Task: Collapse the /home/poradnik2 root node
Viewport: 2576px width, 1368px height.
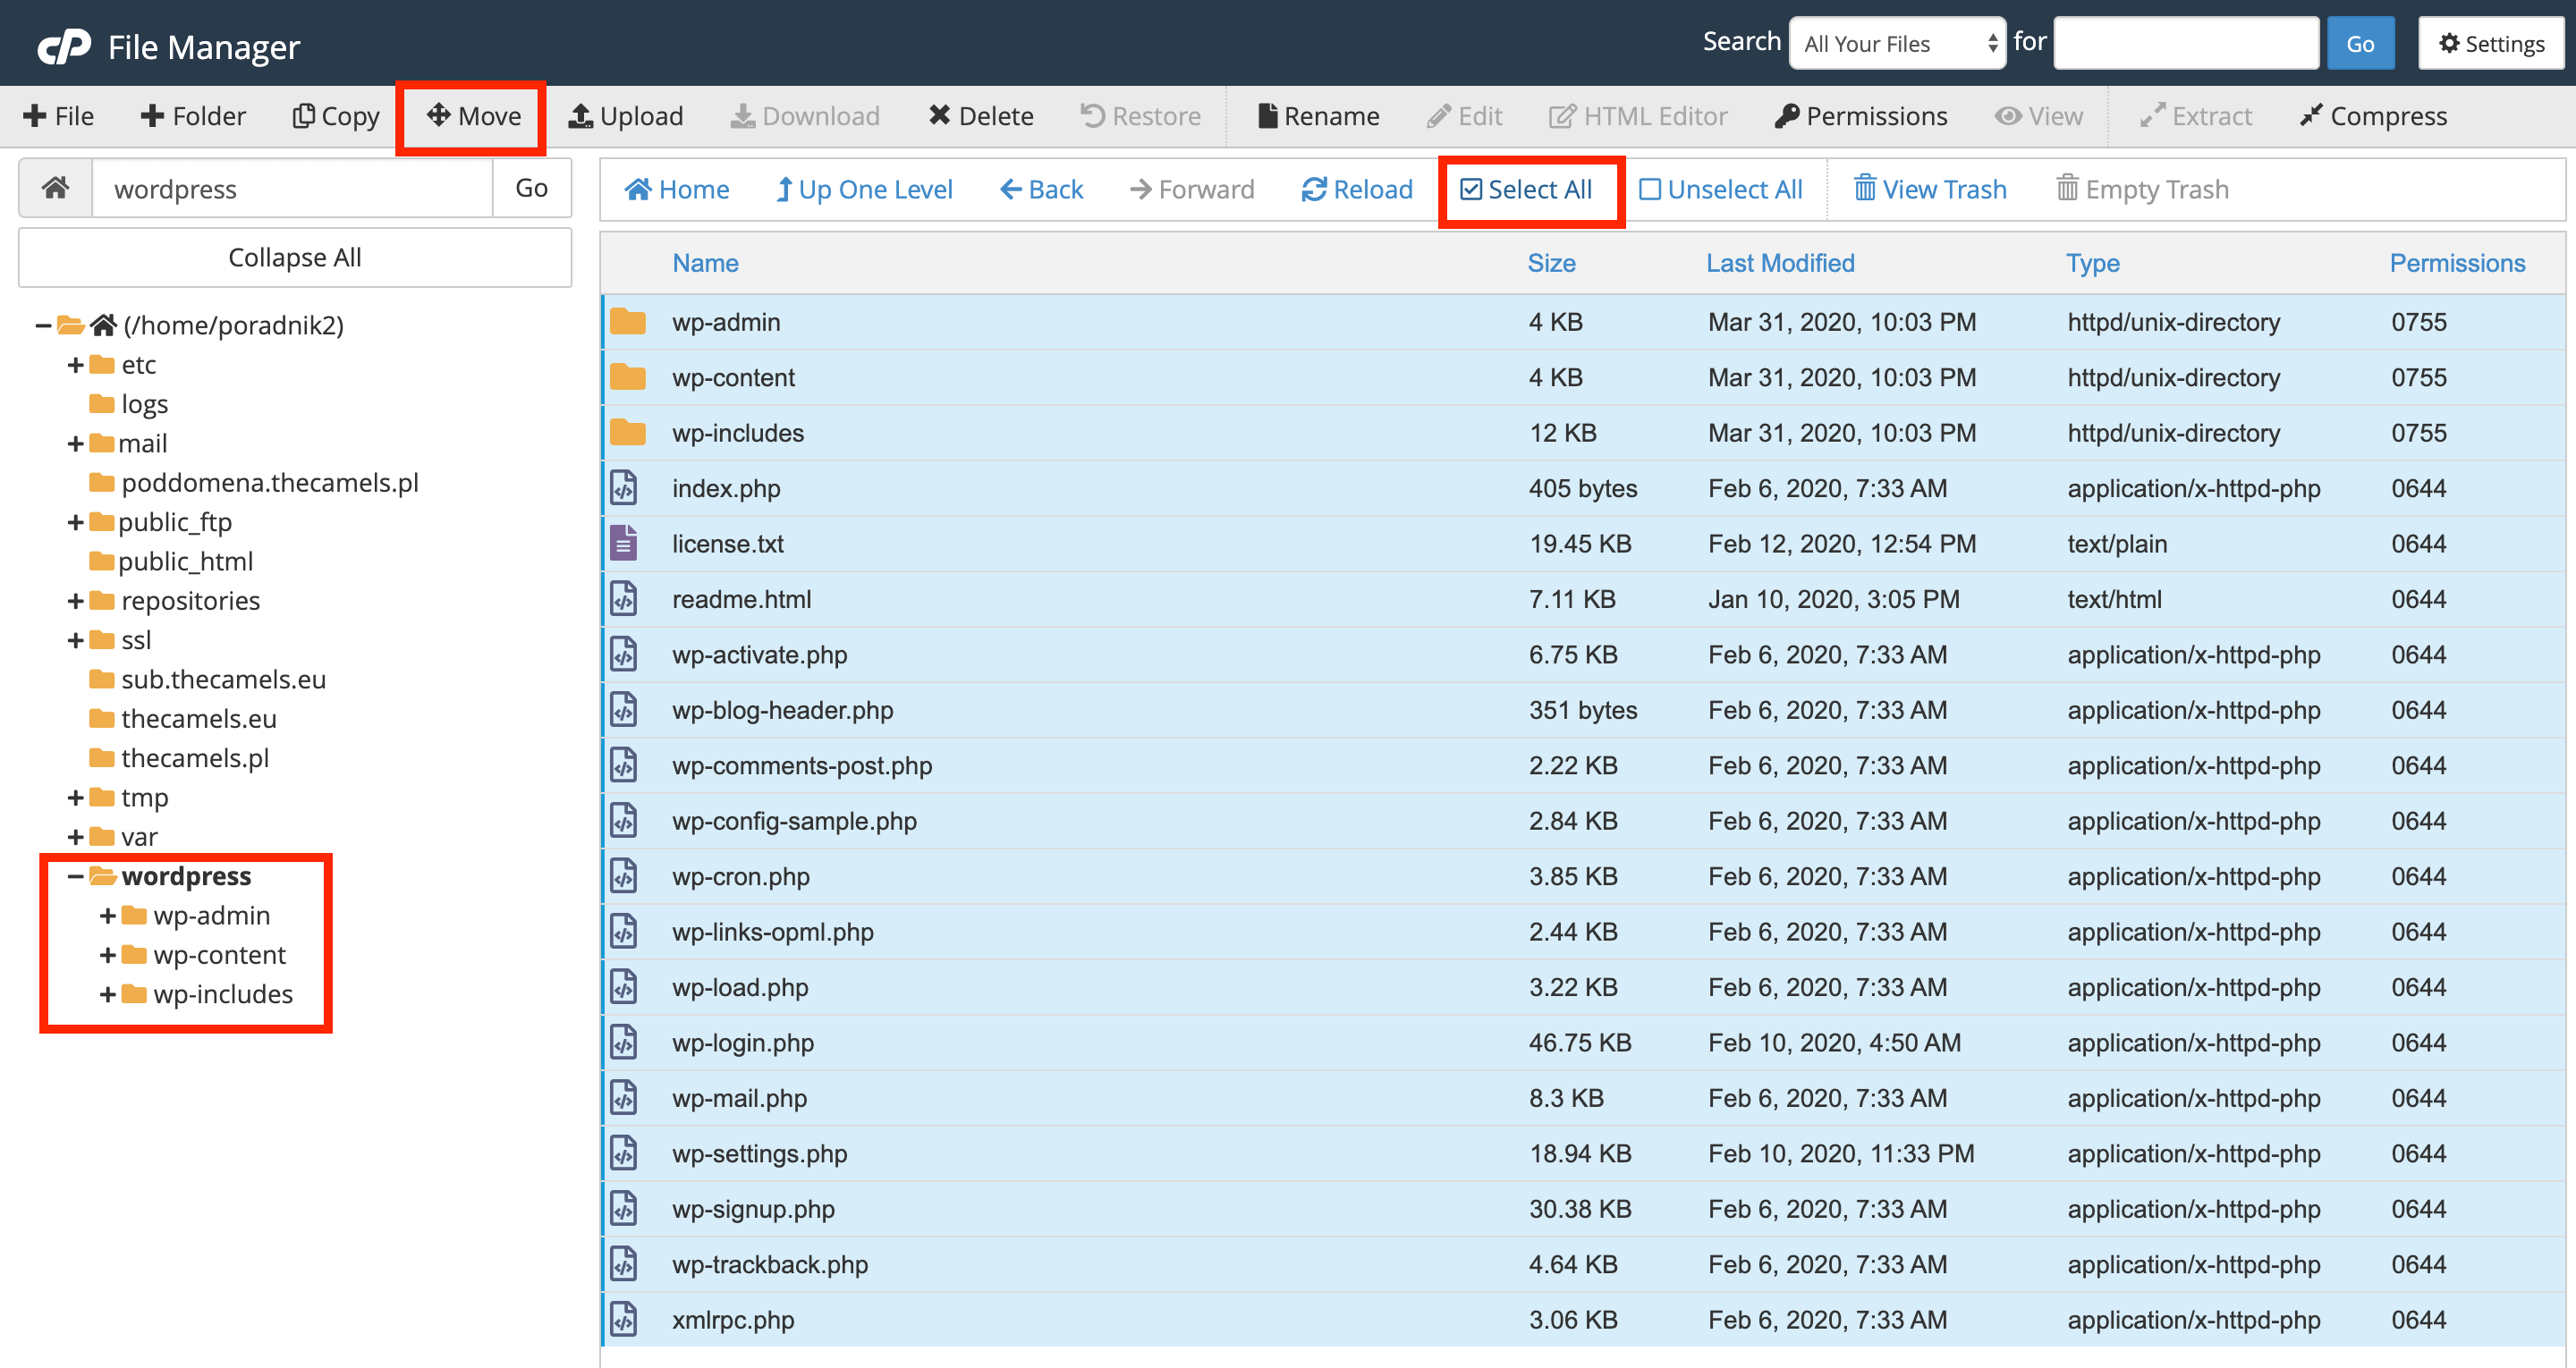Action: pos(43,325)
